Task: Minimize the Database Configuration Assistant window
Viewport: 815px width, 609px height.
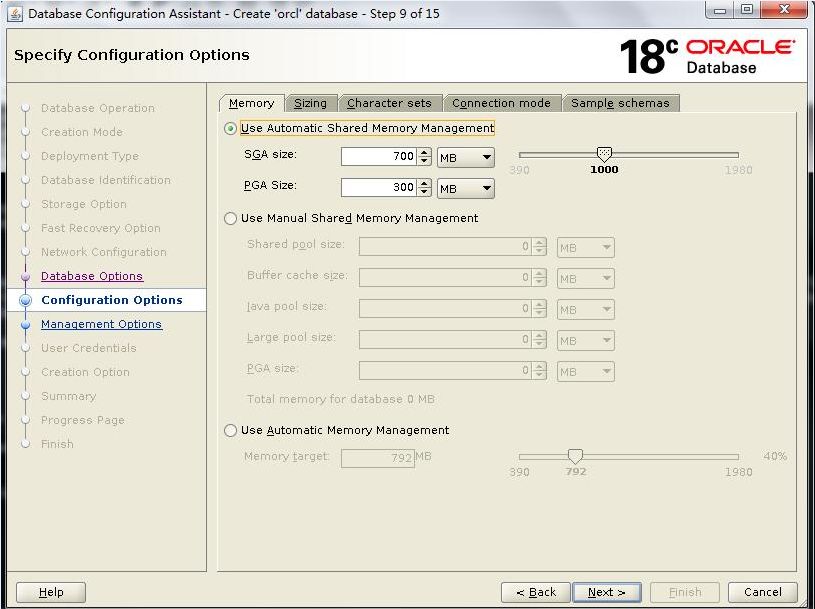Action: click(x=719, y=10)
